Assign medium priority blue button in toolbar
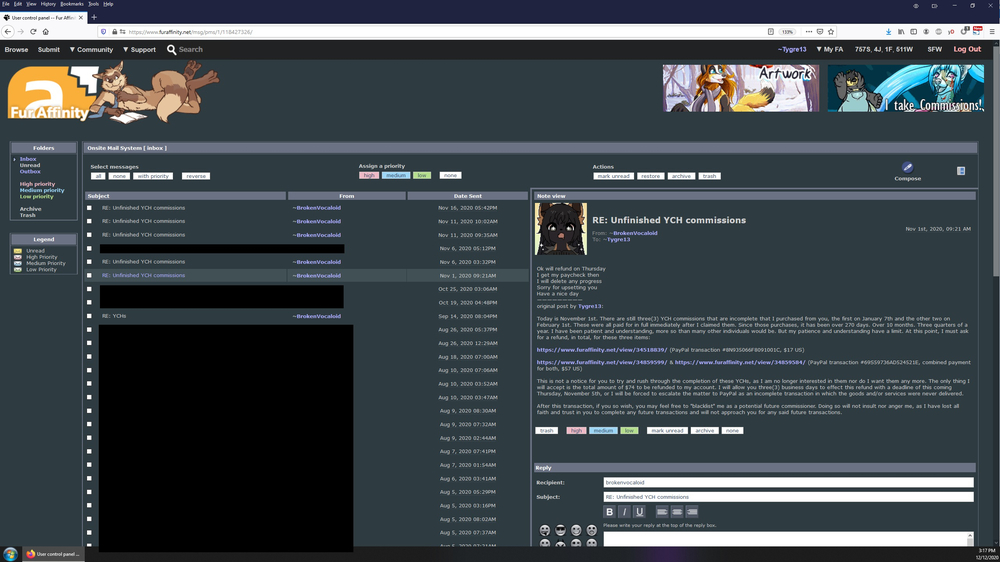This screenshot has height=562, width=1000. [x=395, y=175]
